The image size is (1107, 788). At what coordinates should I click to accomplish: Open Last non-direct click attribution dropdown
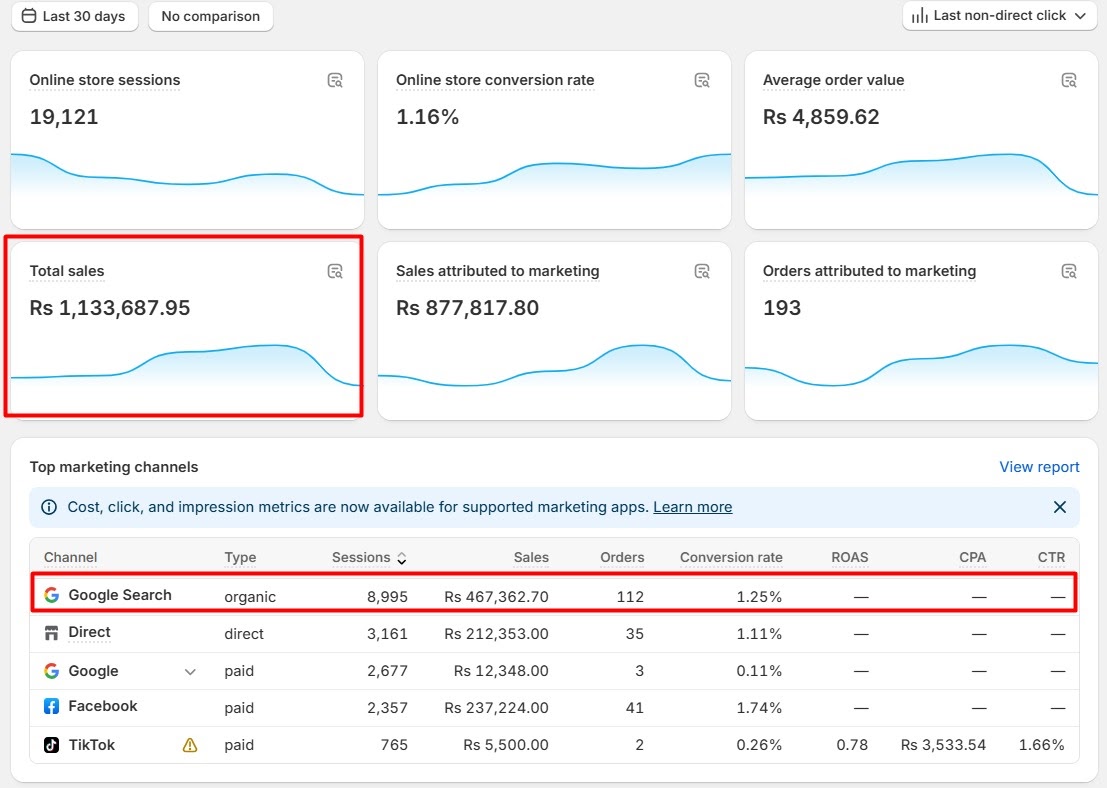pos(1000,16)
